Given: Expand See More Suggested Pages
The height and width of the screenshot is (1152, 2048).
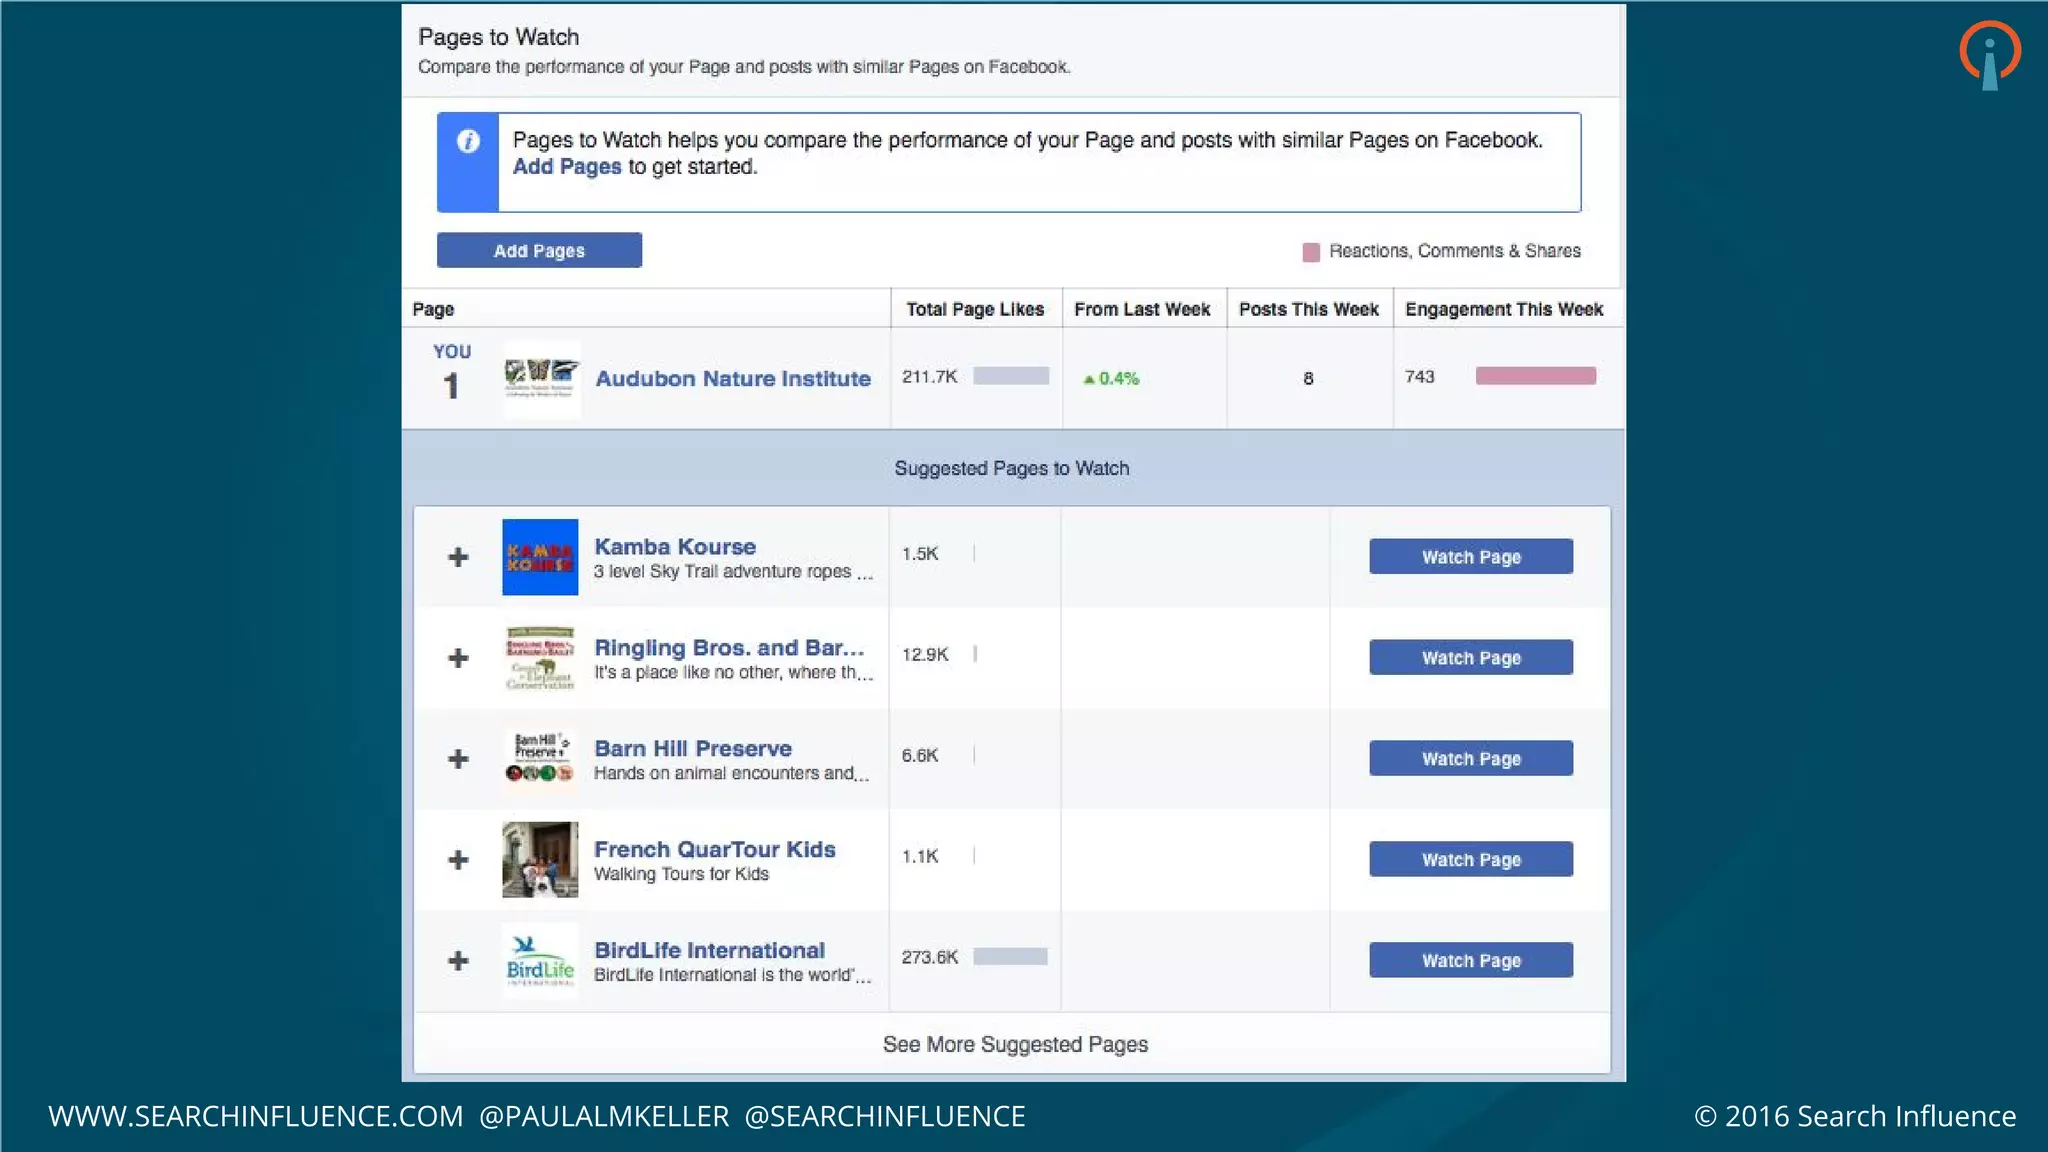Looking at the screenshot, I should click(x=1014, y=1044).
